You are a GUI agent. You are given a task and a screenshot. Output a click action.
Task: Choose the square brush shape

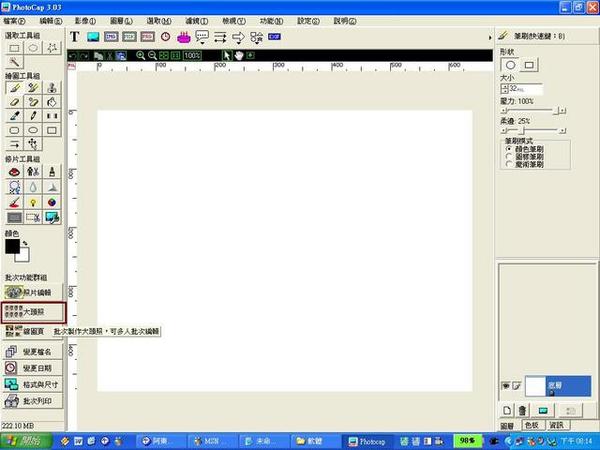click(529, 65)
